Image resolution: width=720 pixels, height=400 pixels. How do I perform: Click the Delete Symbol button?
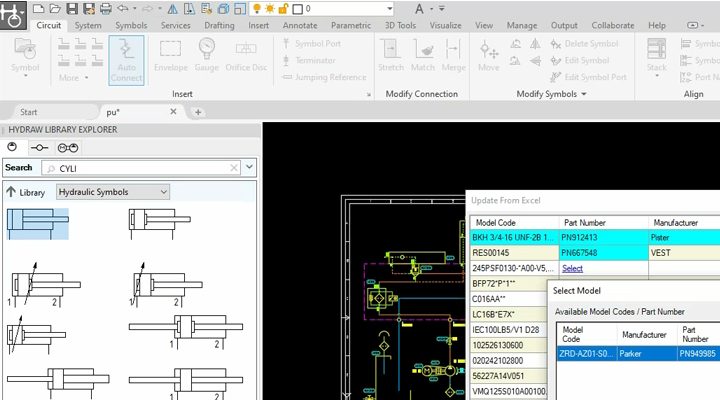(x=584, y=44)
